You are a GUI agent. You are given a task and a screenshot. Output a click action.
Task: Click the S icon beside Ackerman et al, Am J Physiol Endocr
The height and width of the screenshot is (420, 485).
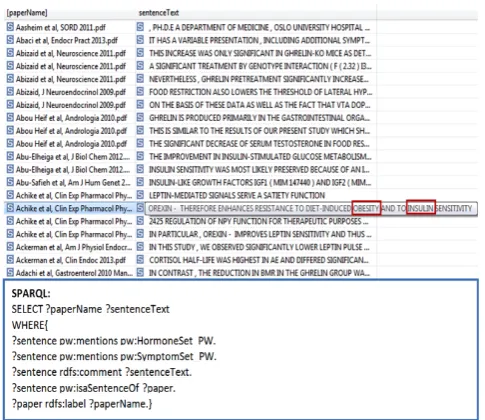tap(10, 247)
